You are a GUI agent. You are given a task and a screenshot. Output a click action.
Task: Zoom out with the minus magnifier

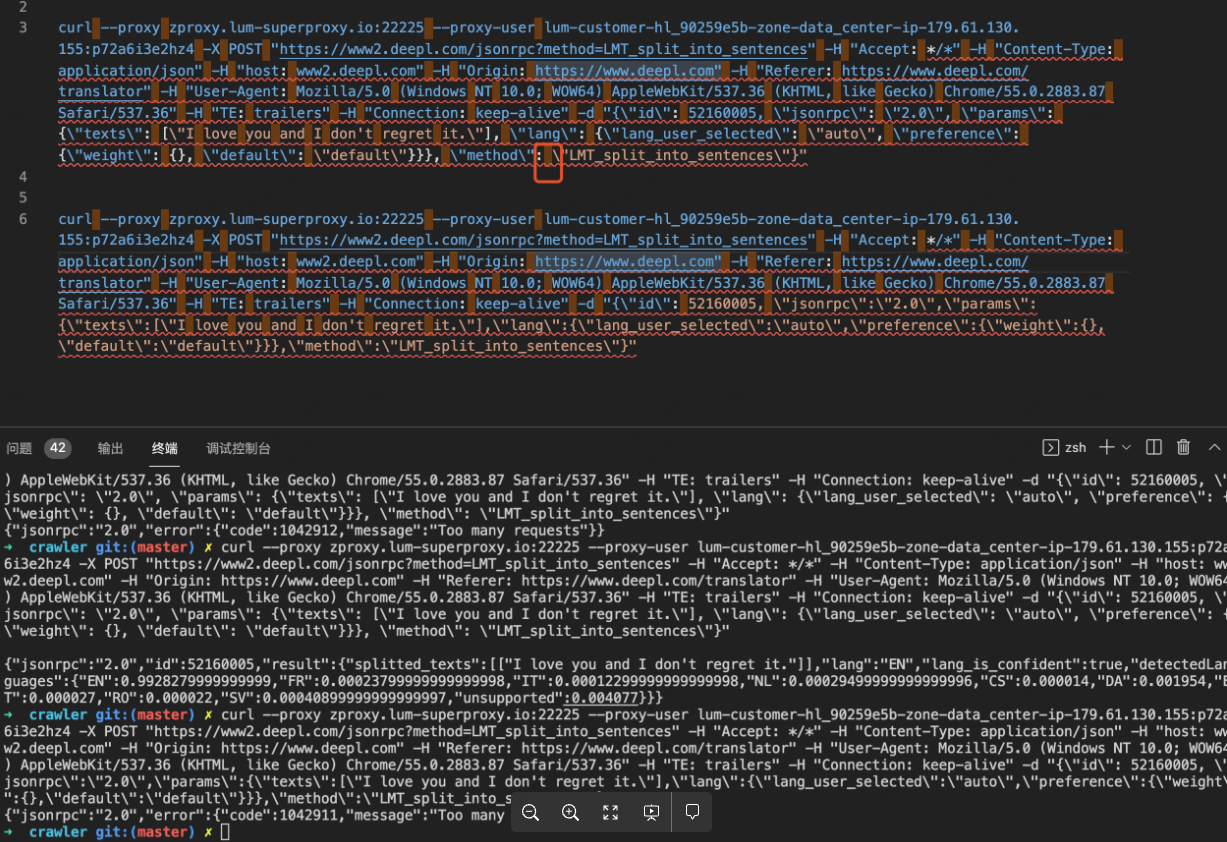tap(531, 813)
